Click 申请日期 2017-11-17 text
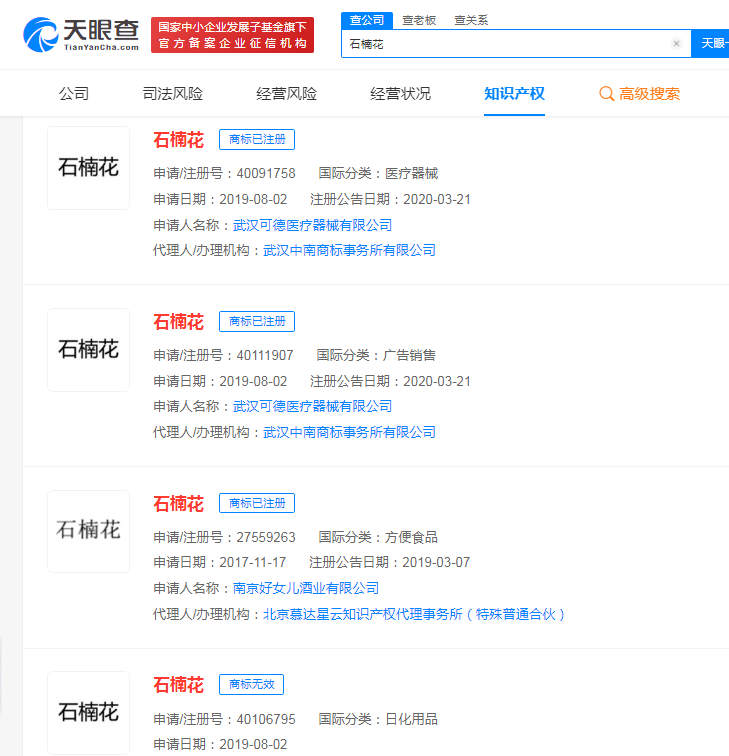The image size is (729, 756). 220,562
